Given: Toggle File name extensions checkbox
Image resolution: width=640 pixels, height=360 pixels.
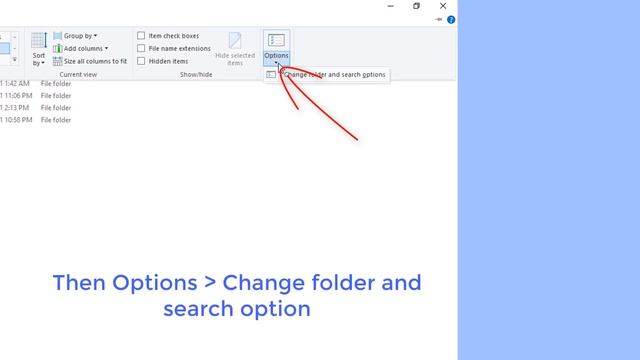Looking at the screenshot, I should (141, 49).
